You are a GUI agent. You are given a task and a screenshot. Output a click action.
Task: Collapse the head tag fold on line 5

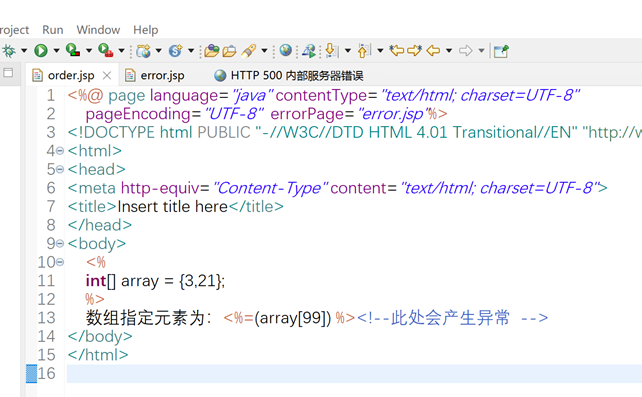tap(60, 169)
